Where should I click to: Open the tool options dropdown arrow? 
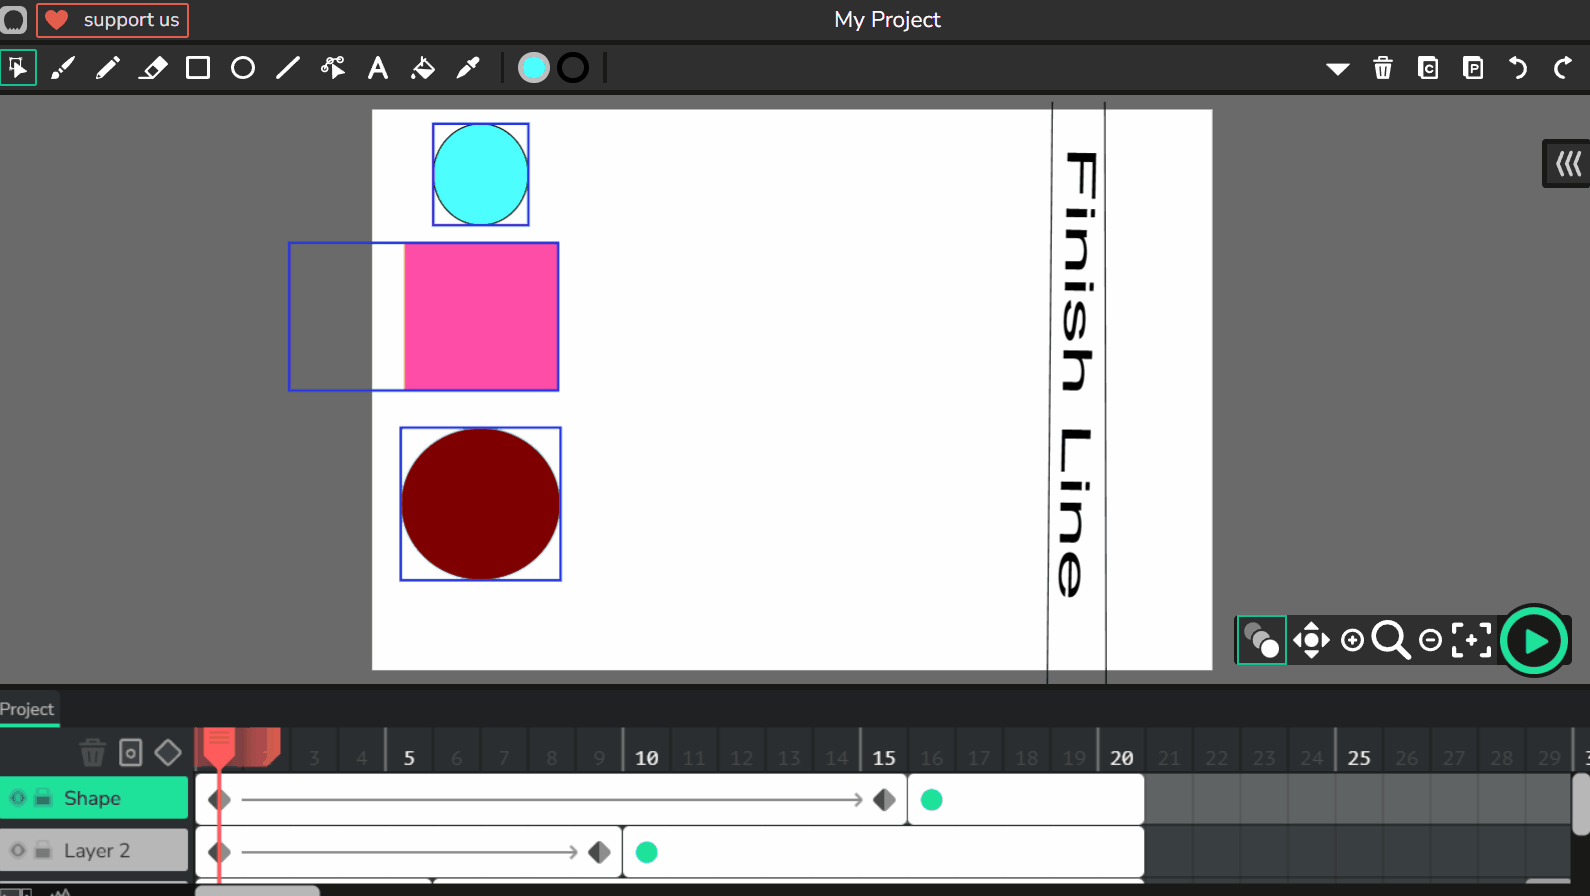click(x=1337, y=69)
